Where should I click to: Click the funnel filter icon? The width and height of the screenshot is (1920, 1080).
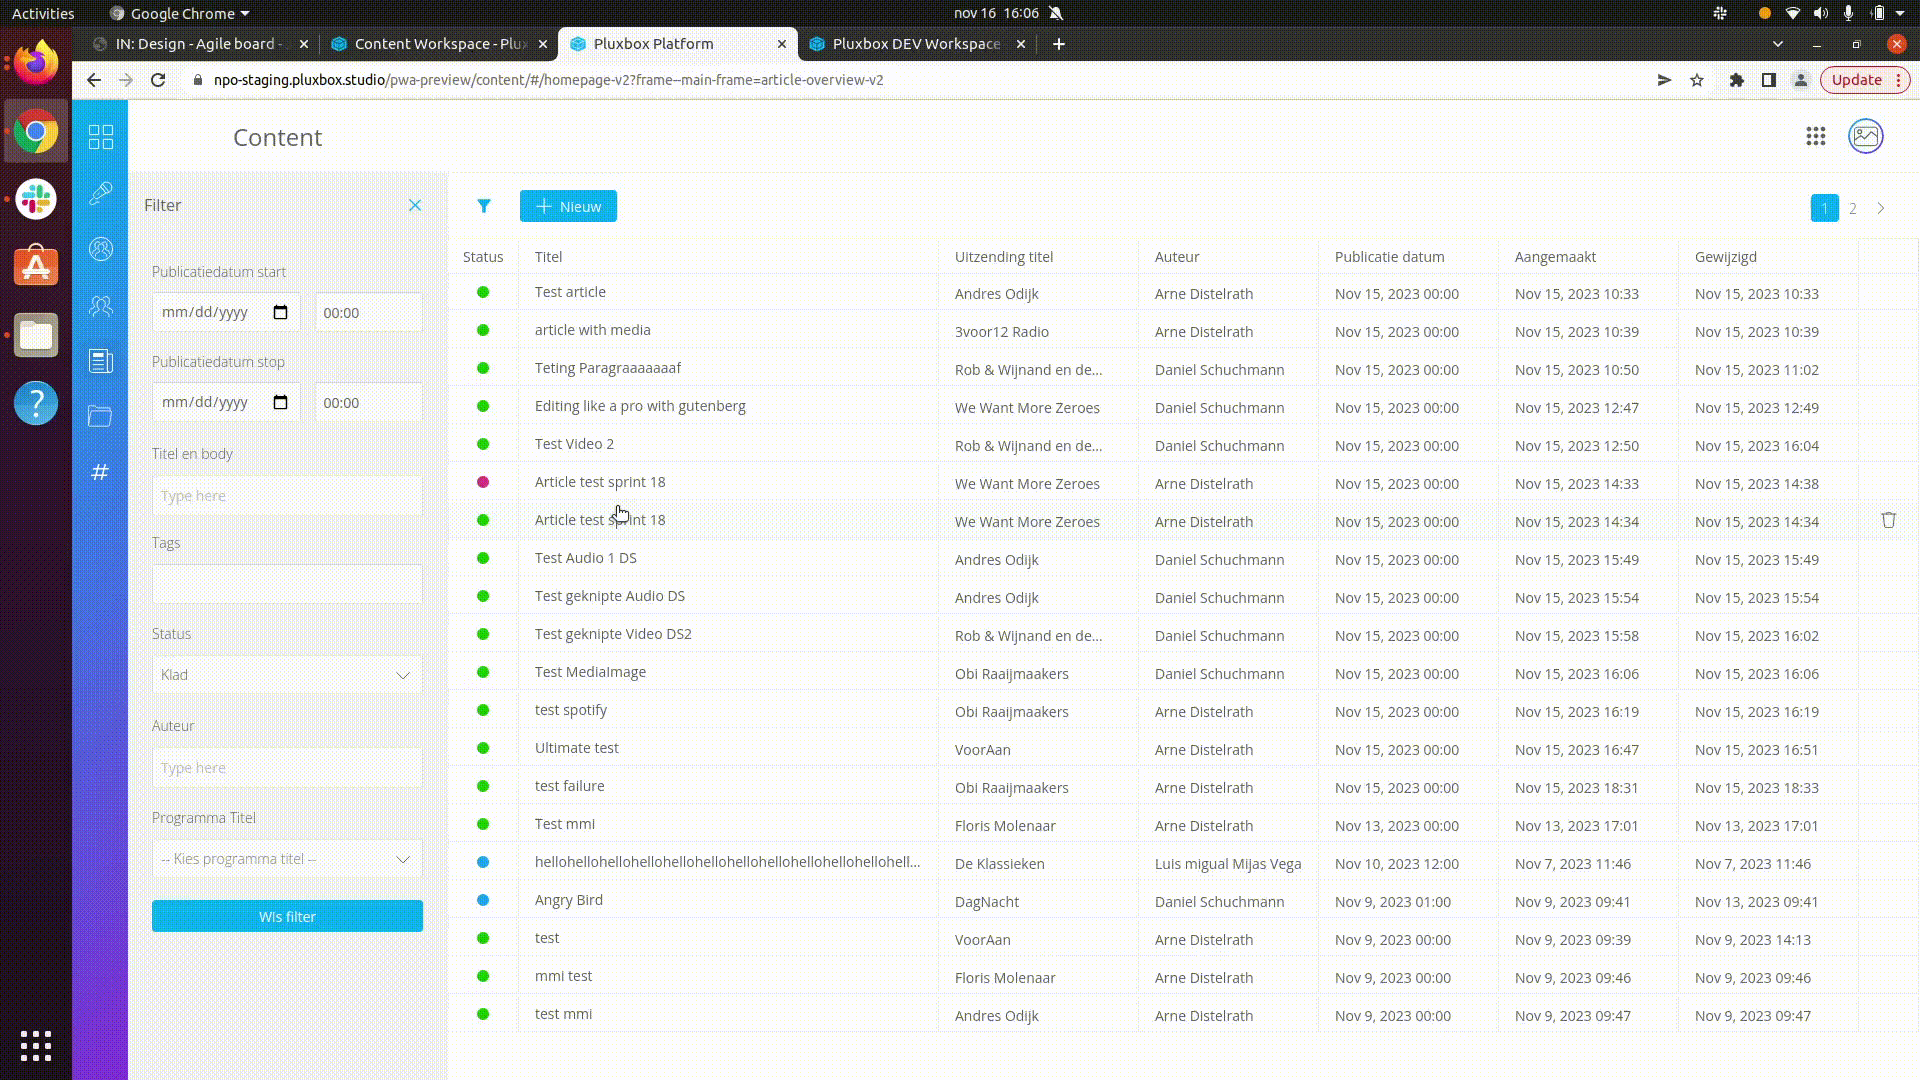[484, 206]
